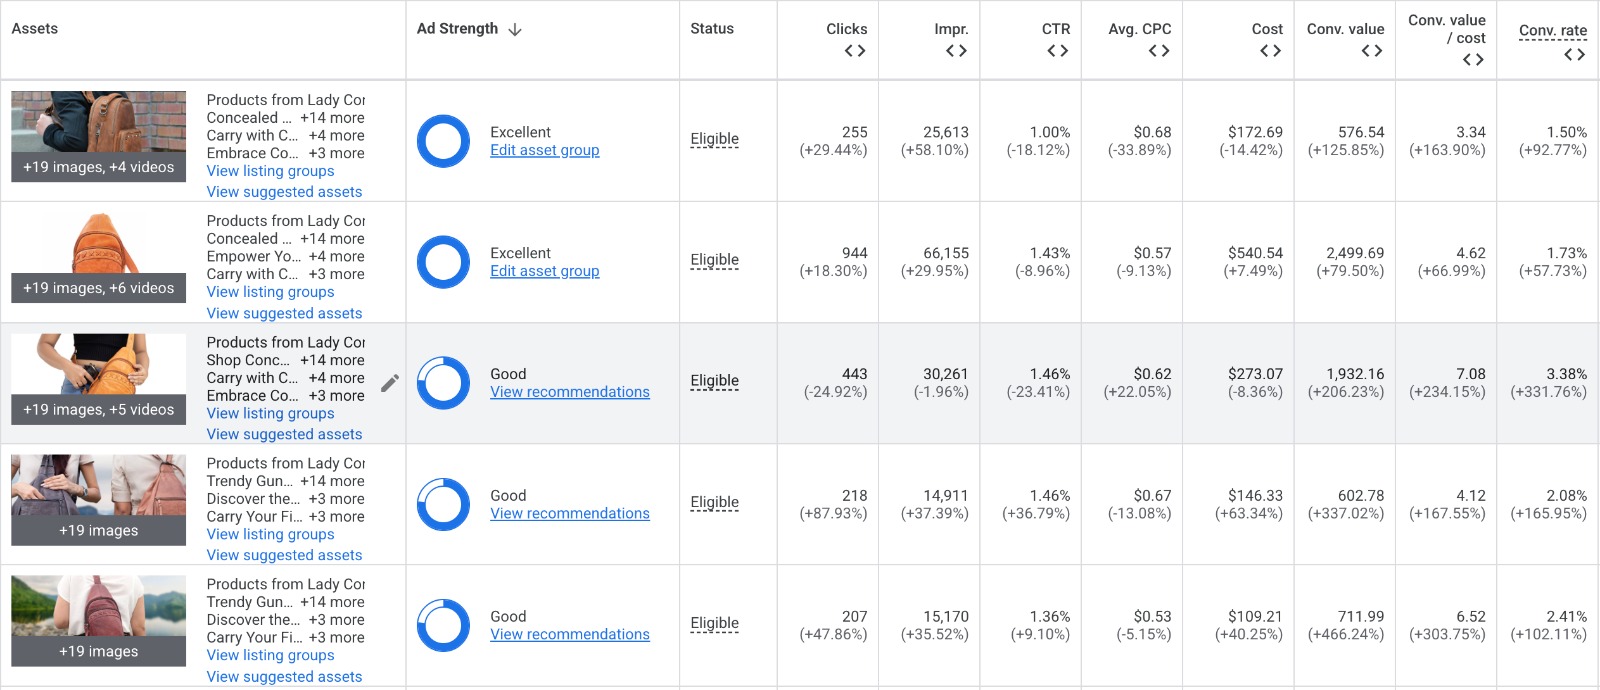Click the Good ad strength circle, third row
The width and height of the screenshot is (1600, 690).
pyautogui.click(x=443, y=383)
